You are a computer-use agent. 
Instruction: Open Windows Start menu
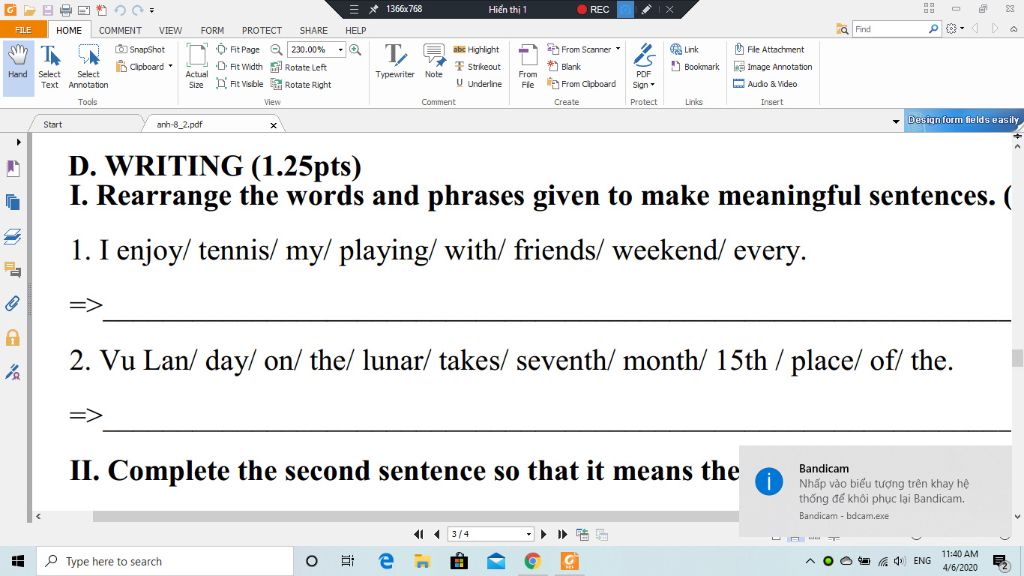[x=18, y=561]
